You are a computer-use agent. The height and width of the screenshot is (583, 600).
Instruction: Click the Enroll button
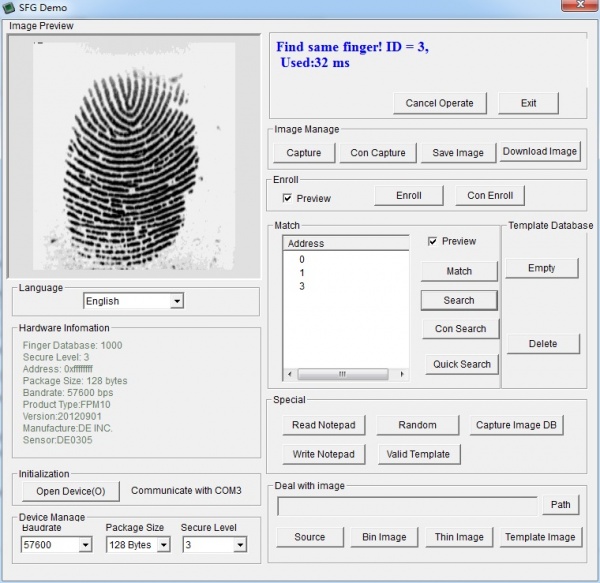[409, 195]
